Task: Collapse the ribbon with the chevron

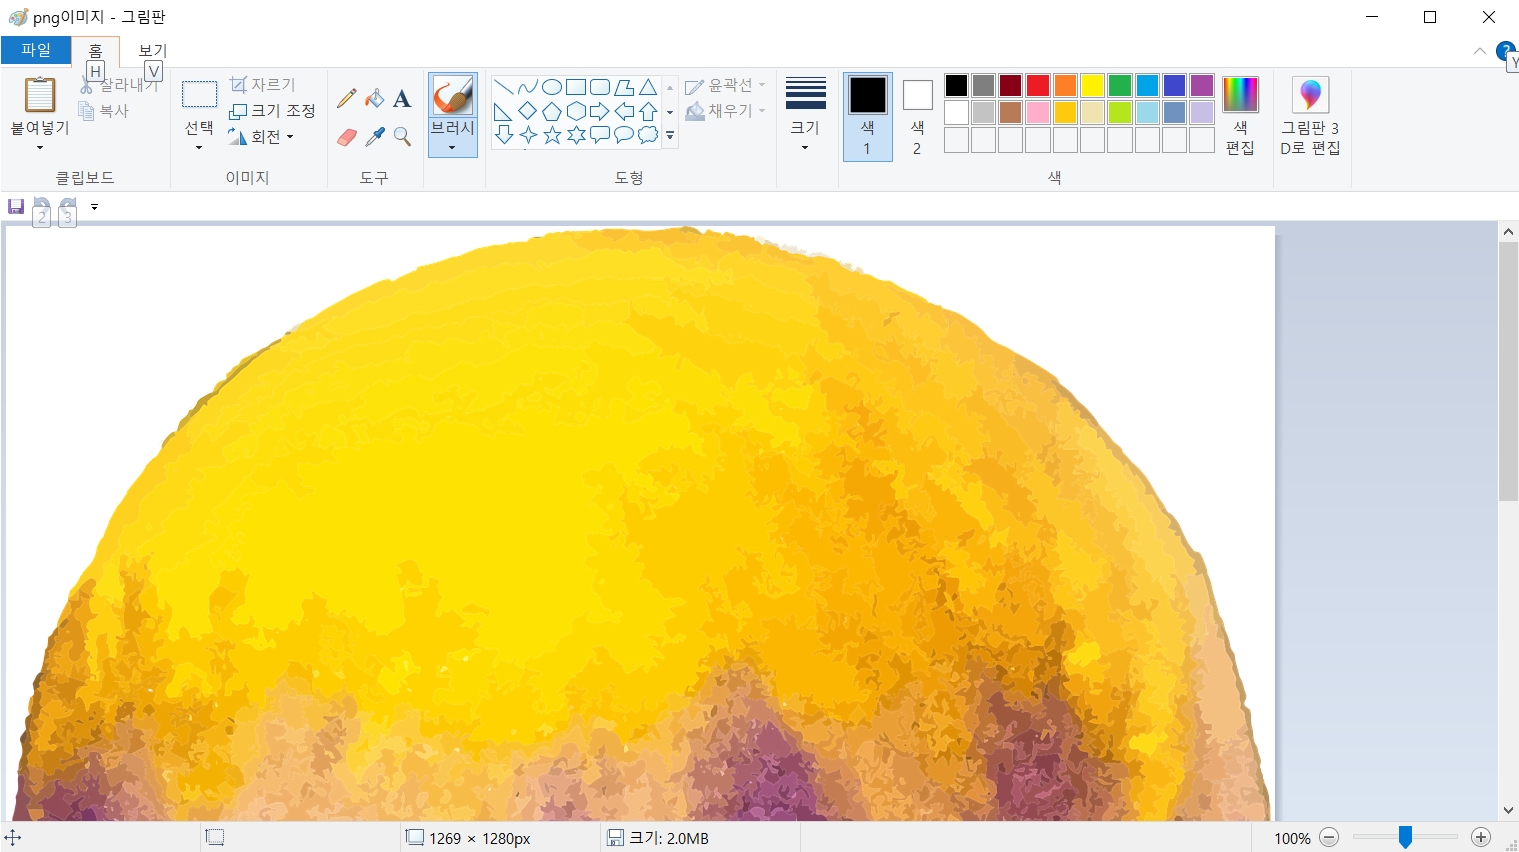Action: [x=1479, y=51]
